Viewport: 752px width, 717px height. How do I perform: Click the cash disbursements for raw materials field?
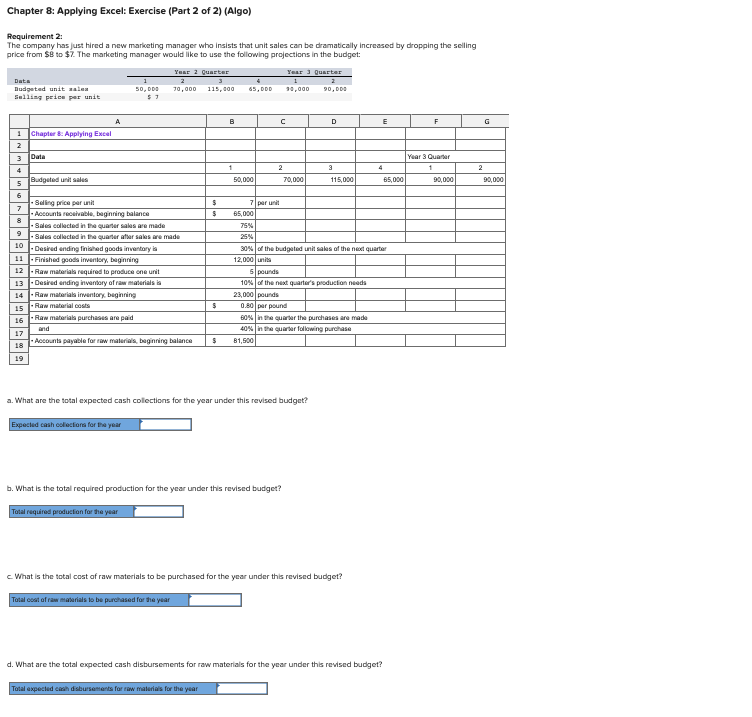click(242, 689)
